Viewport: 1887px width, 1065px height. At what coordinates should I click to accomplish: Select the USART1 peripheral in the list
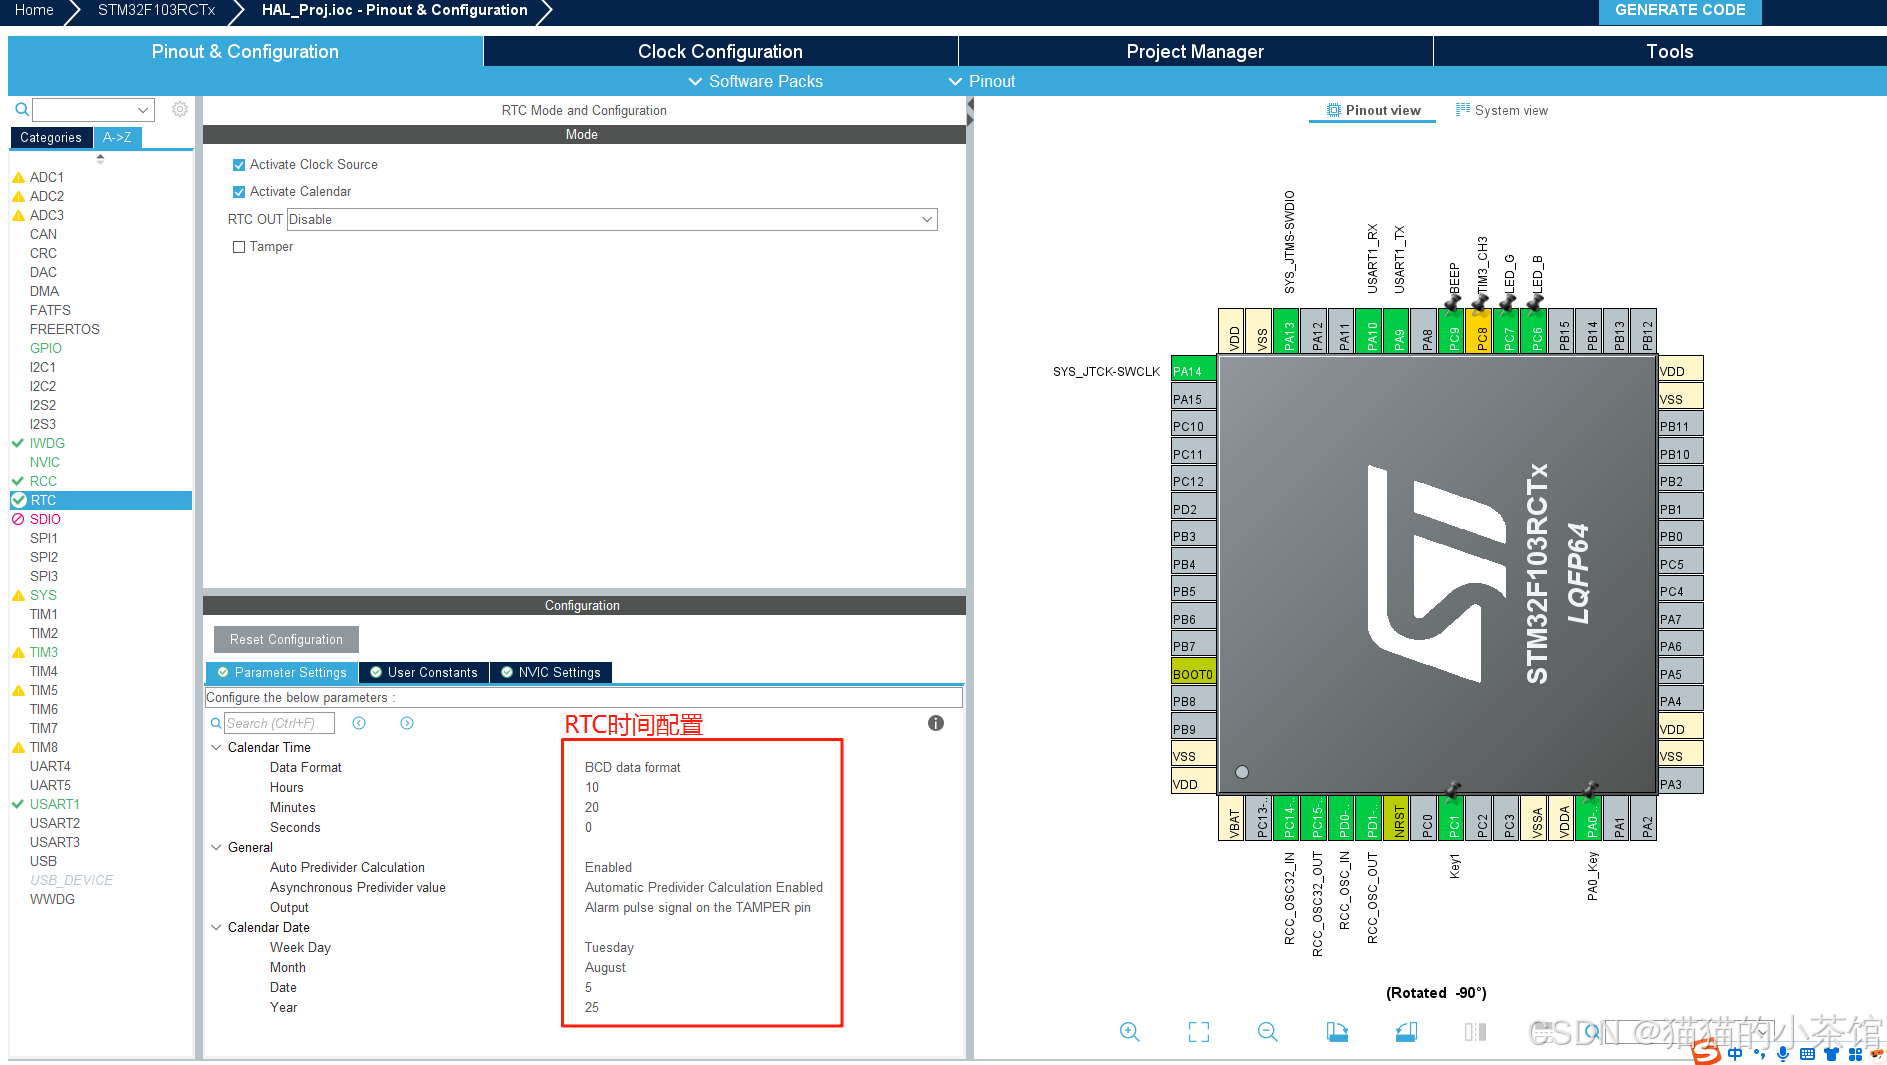tap(54, 804)
